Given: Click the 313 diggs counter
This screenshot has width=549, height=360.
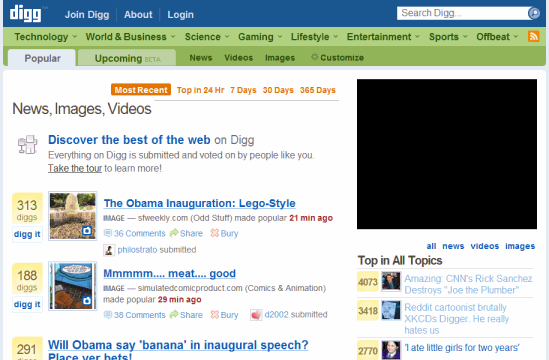Looking at the screenshot, I should click(x=27, y=209).
